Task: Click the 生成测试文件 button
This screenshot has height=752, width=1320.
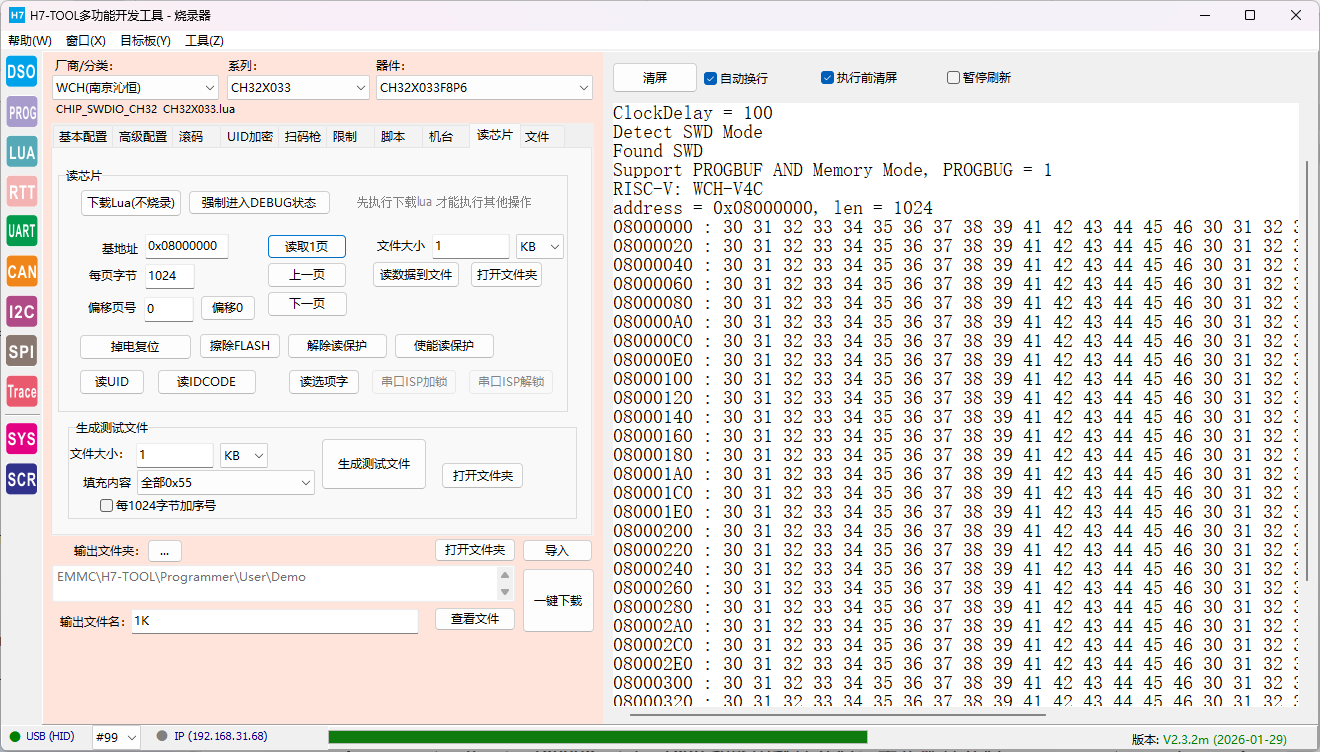Action: point(374,464)
